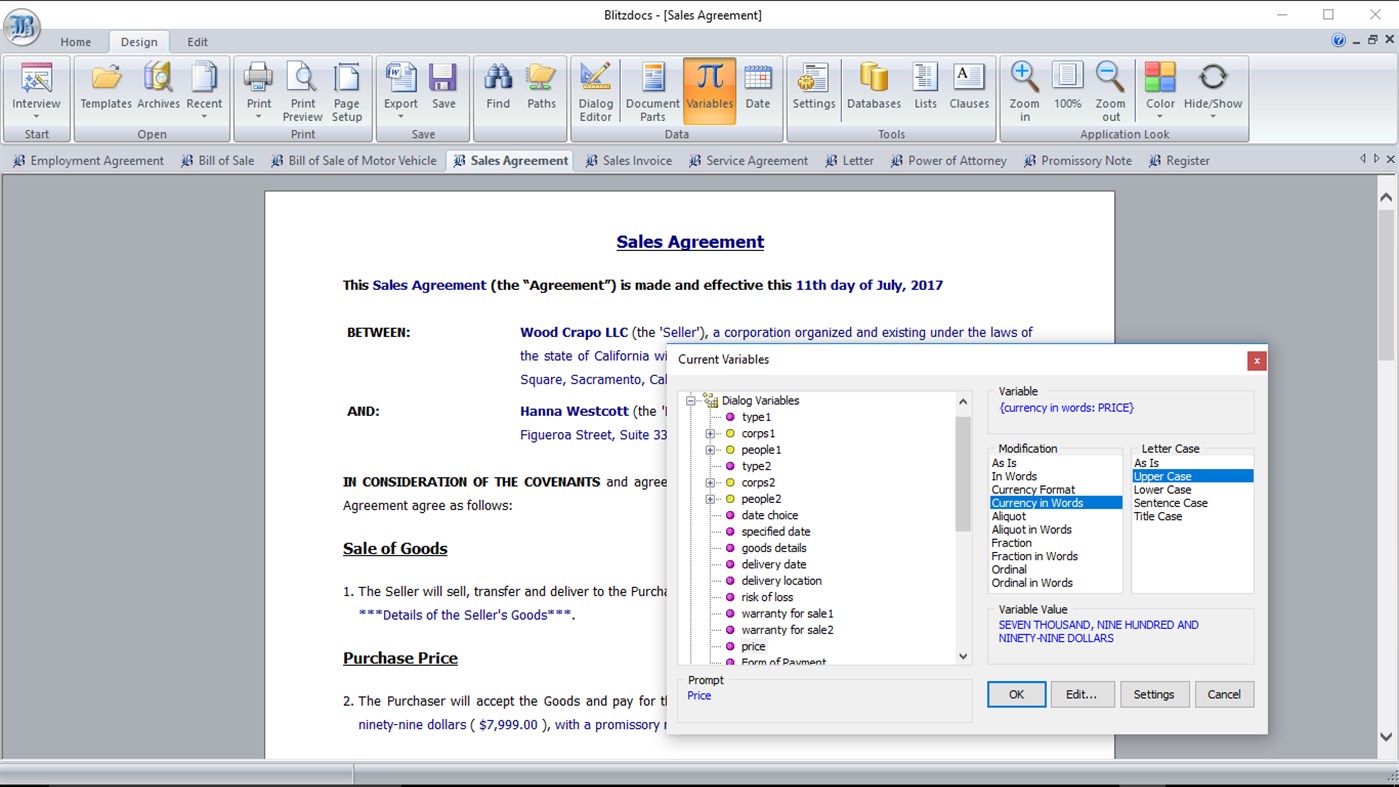Select the Variables tool
Viewport: 1399px width, 787px height.
(709, 90)
